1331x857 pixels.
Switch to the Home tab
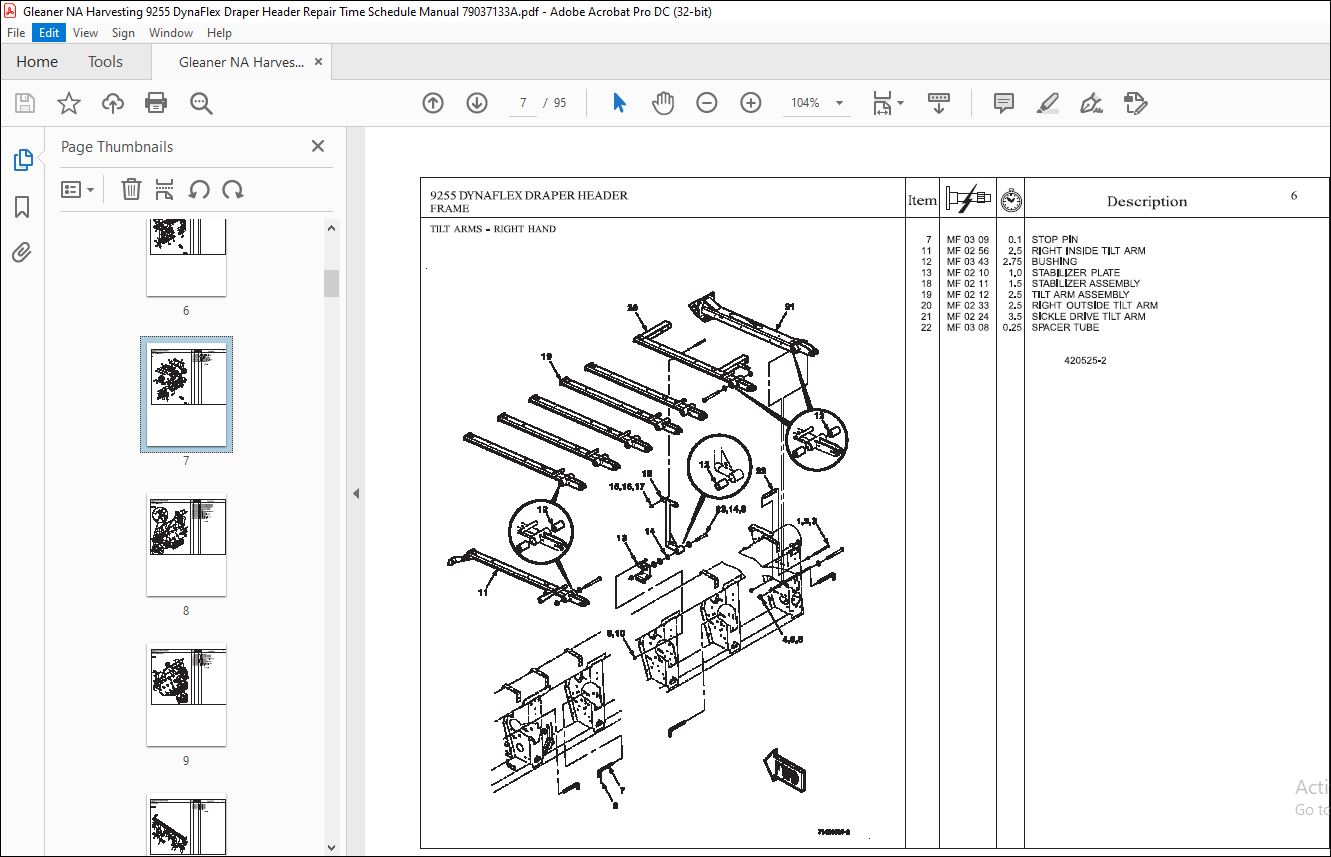(37, 62)
